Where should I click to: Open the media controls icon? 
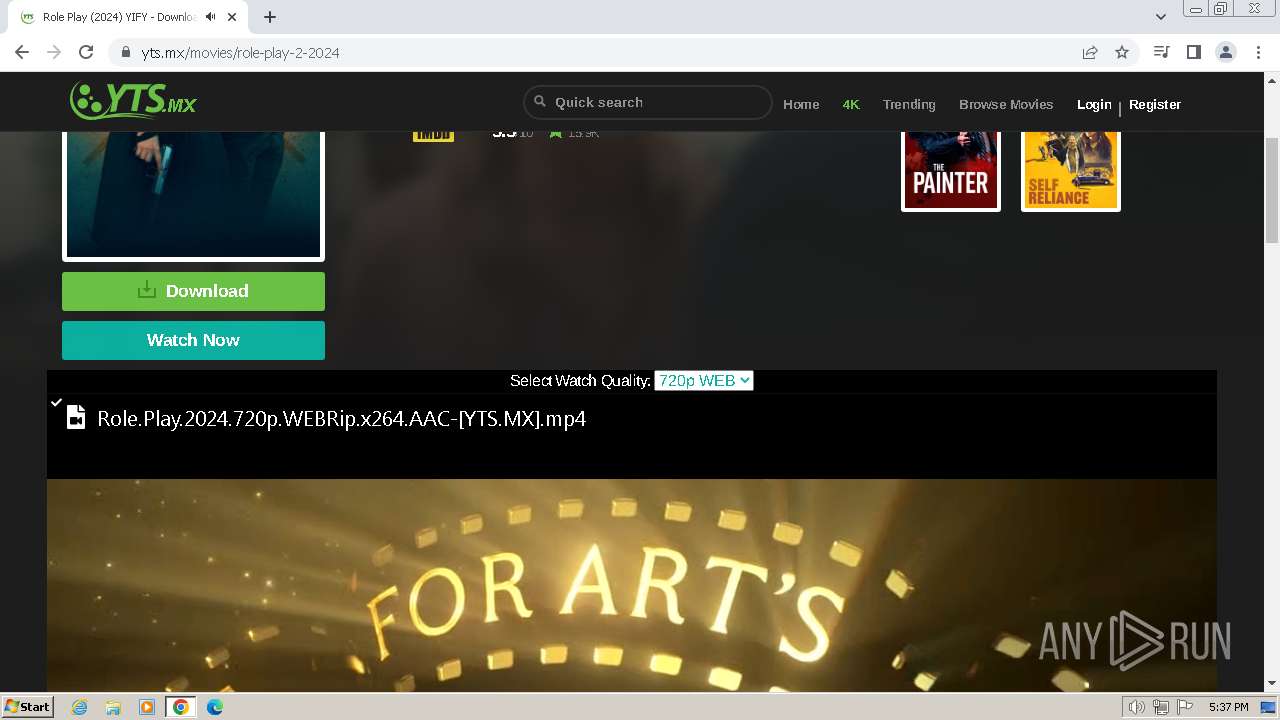point(1161,53)
